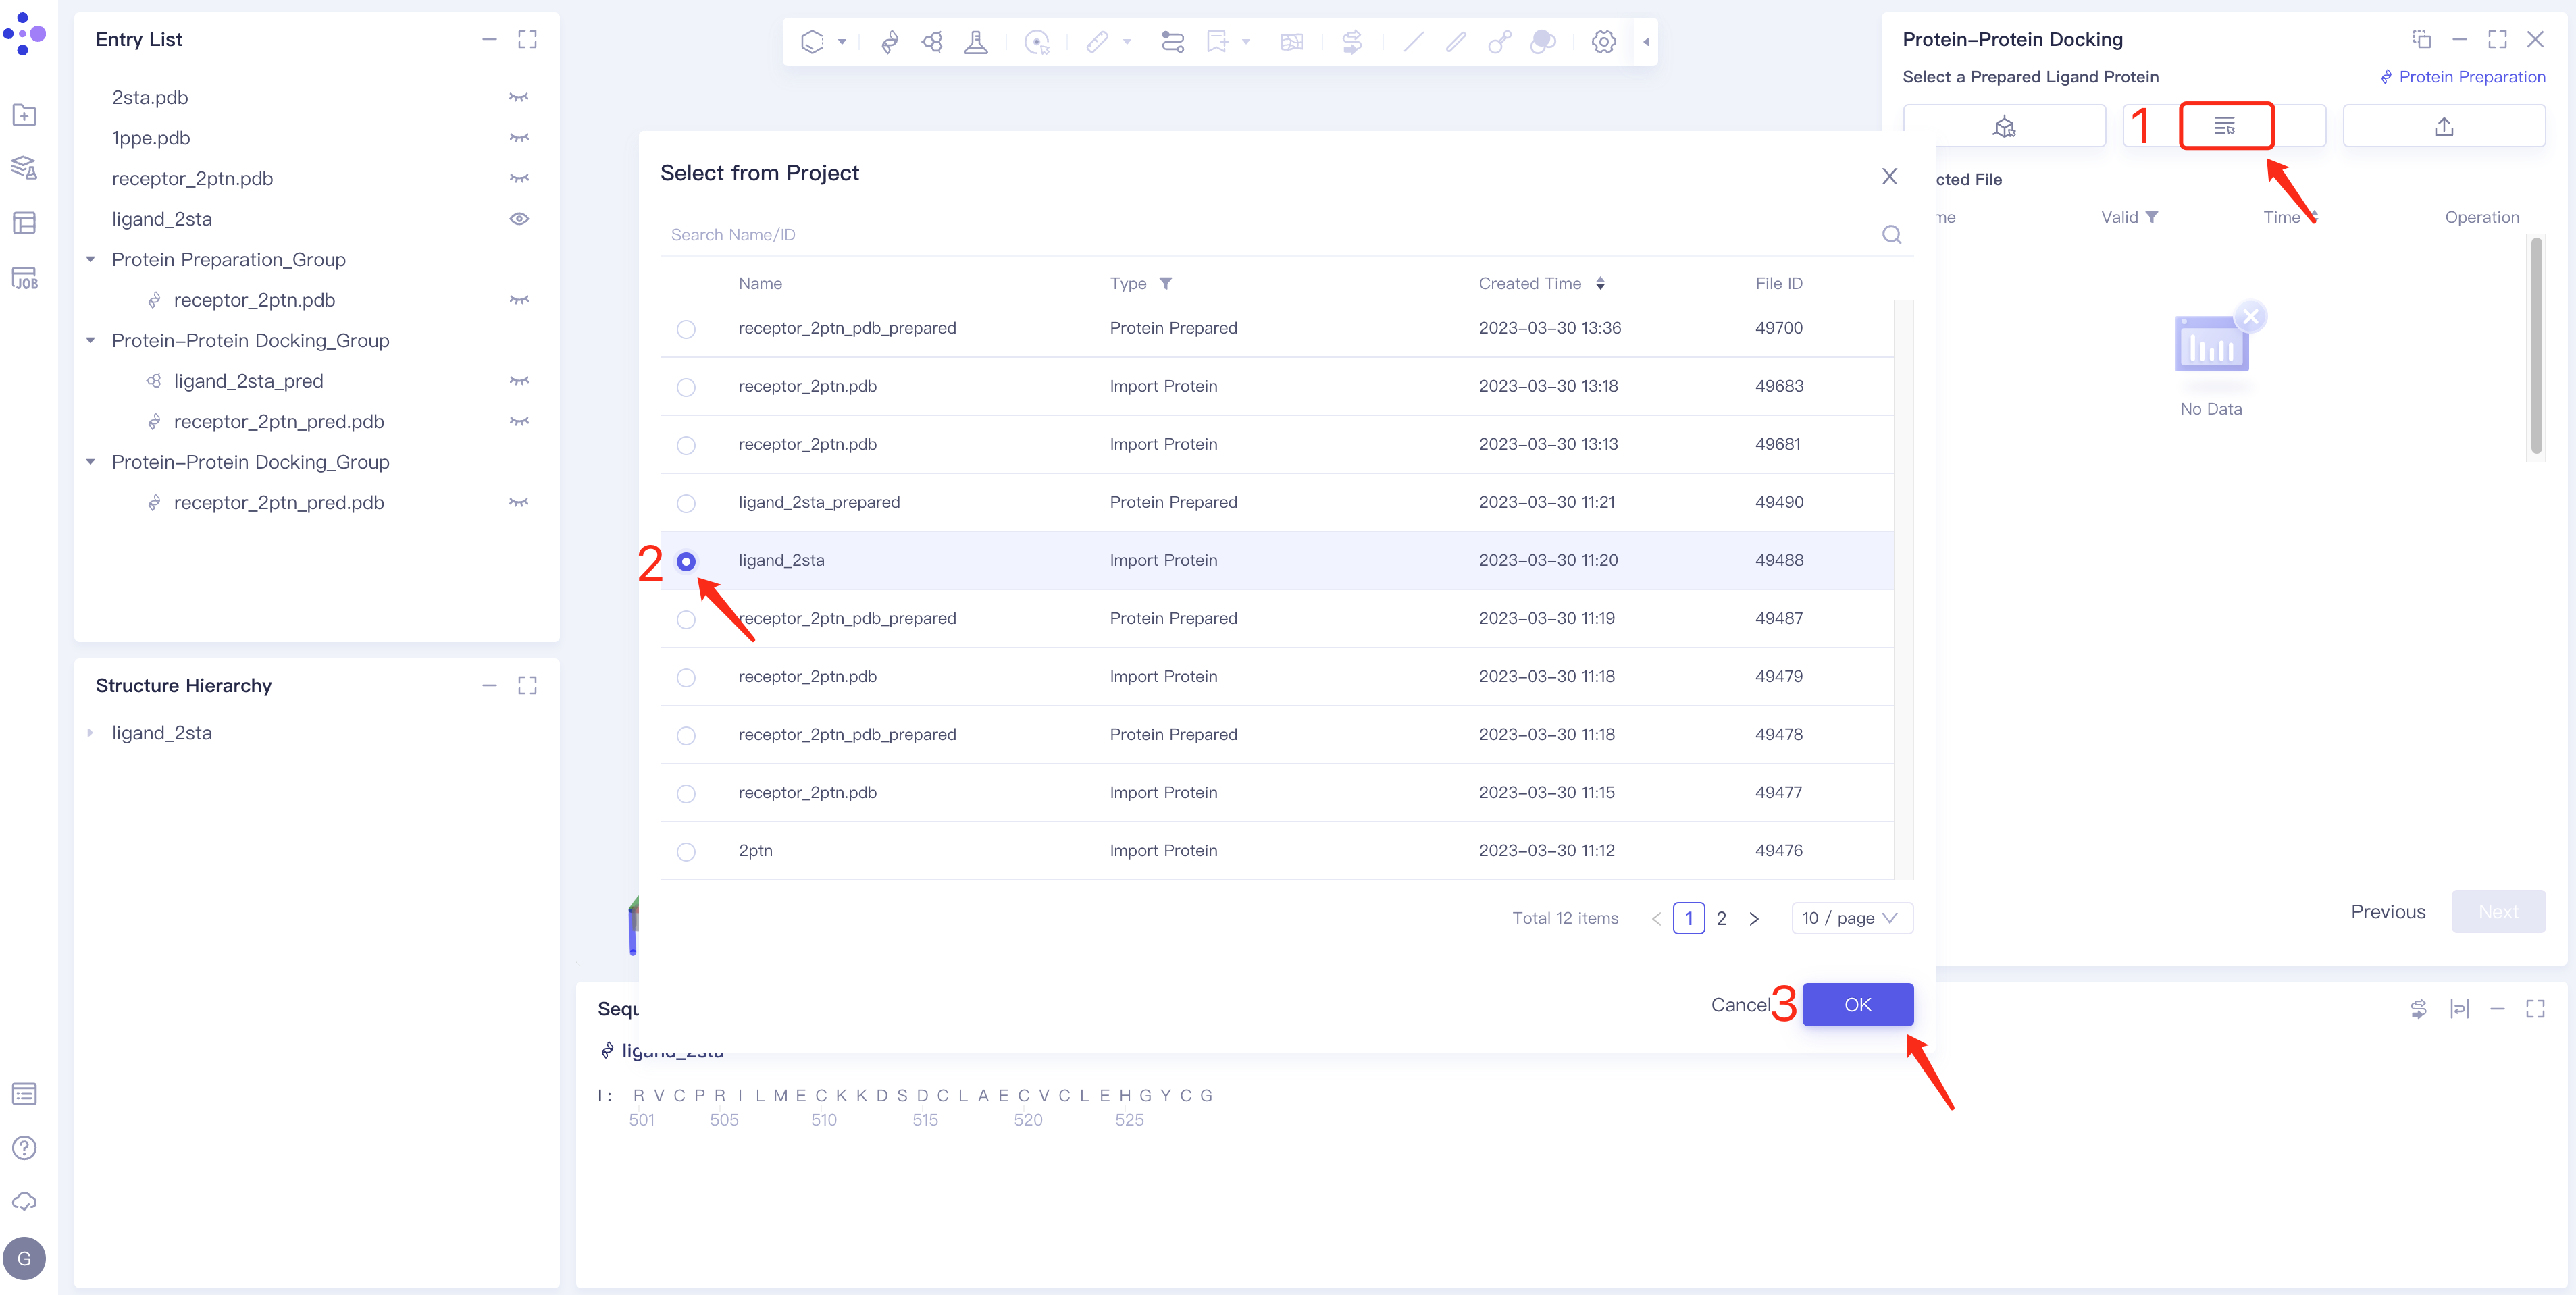
Task: Click the flask icon in the toolbar
Action: (x=975, y=42)
